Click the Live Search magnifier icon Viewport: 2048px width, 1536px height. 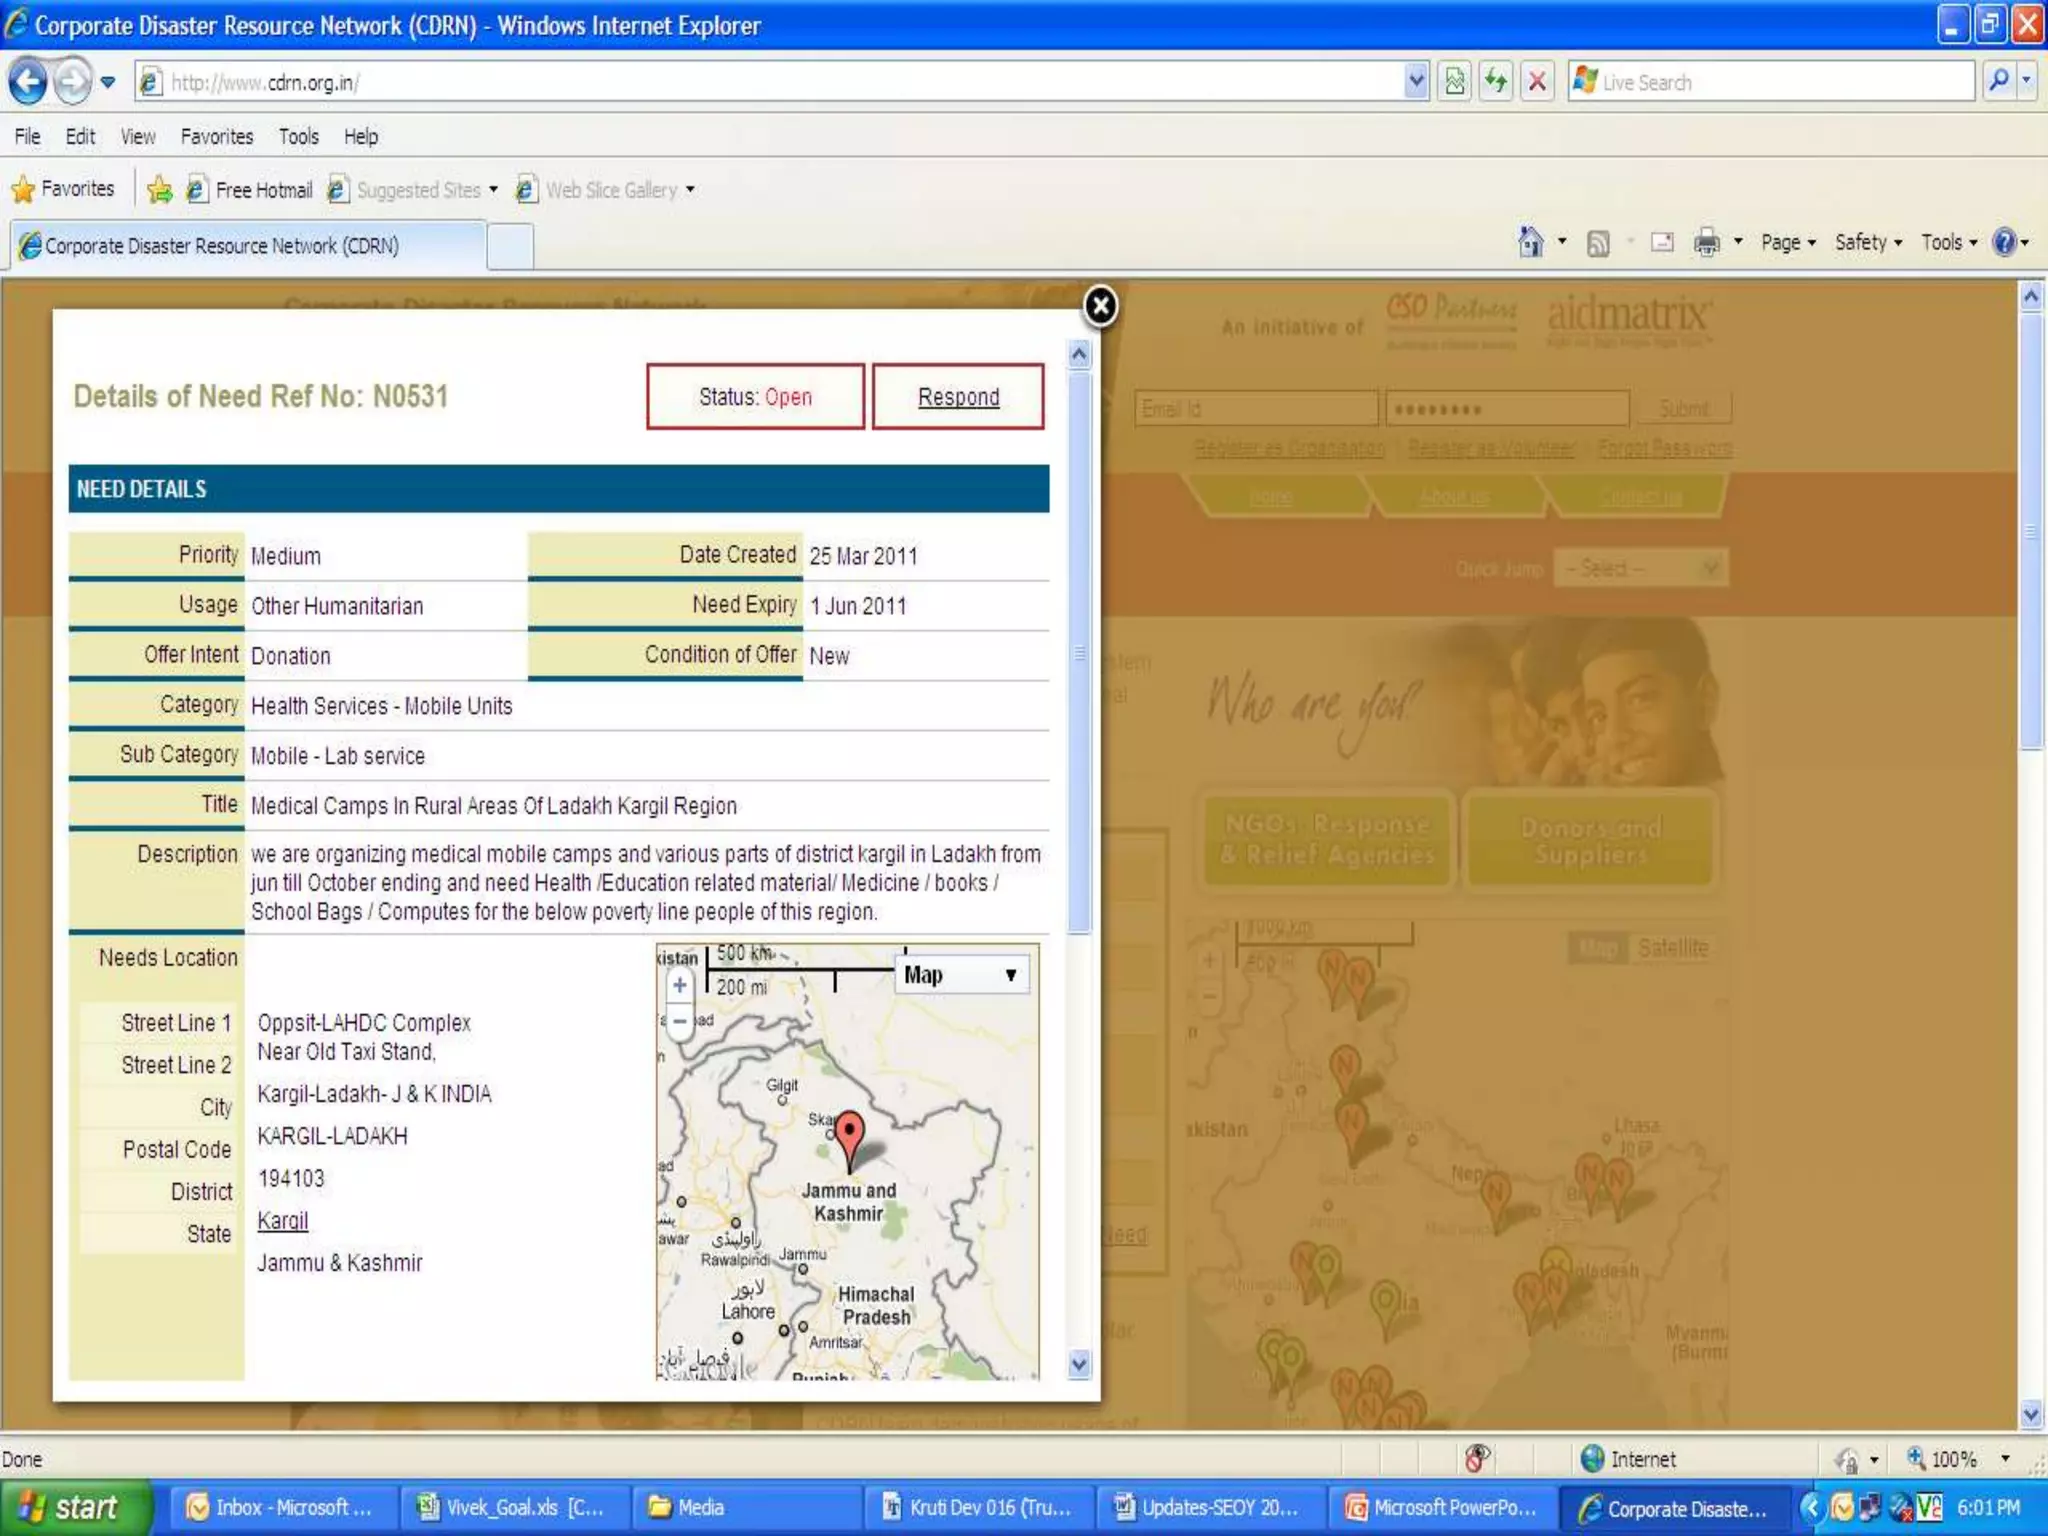coord(1997,81)
